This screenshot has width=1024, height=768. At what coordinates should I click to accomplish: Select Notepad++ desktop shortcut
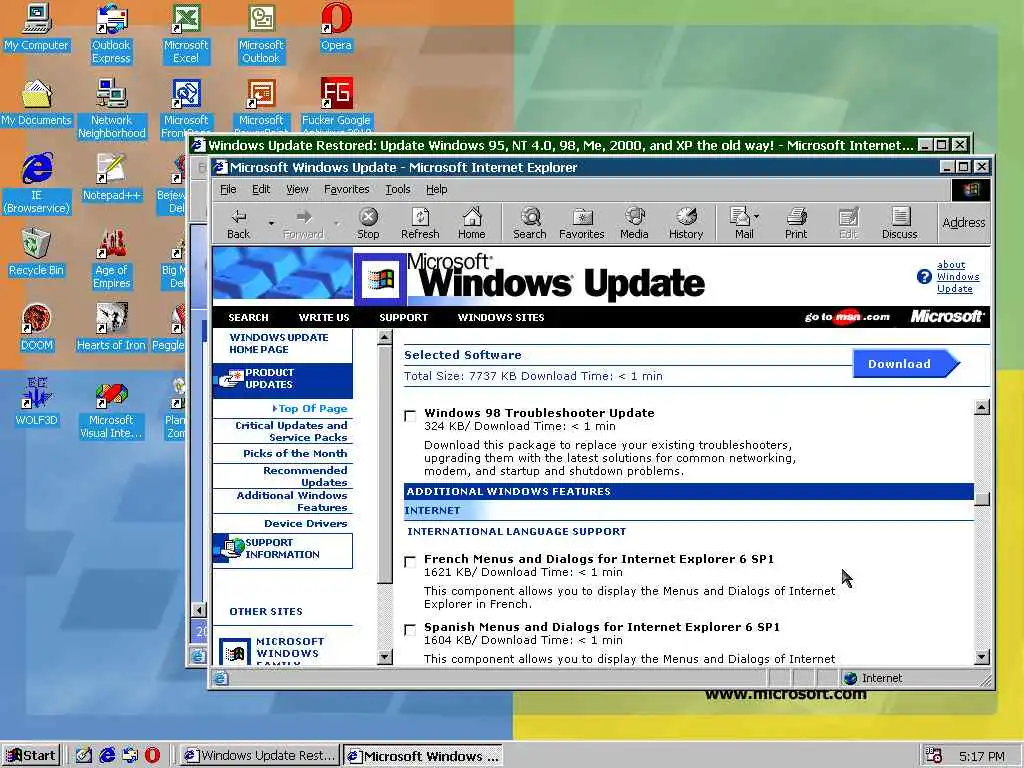tap(112, 178)
